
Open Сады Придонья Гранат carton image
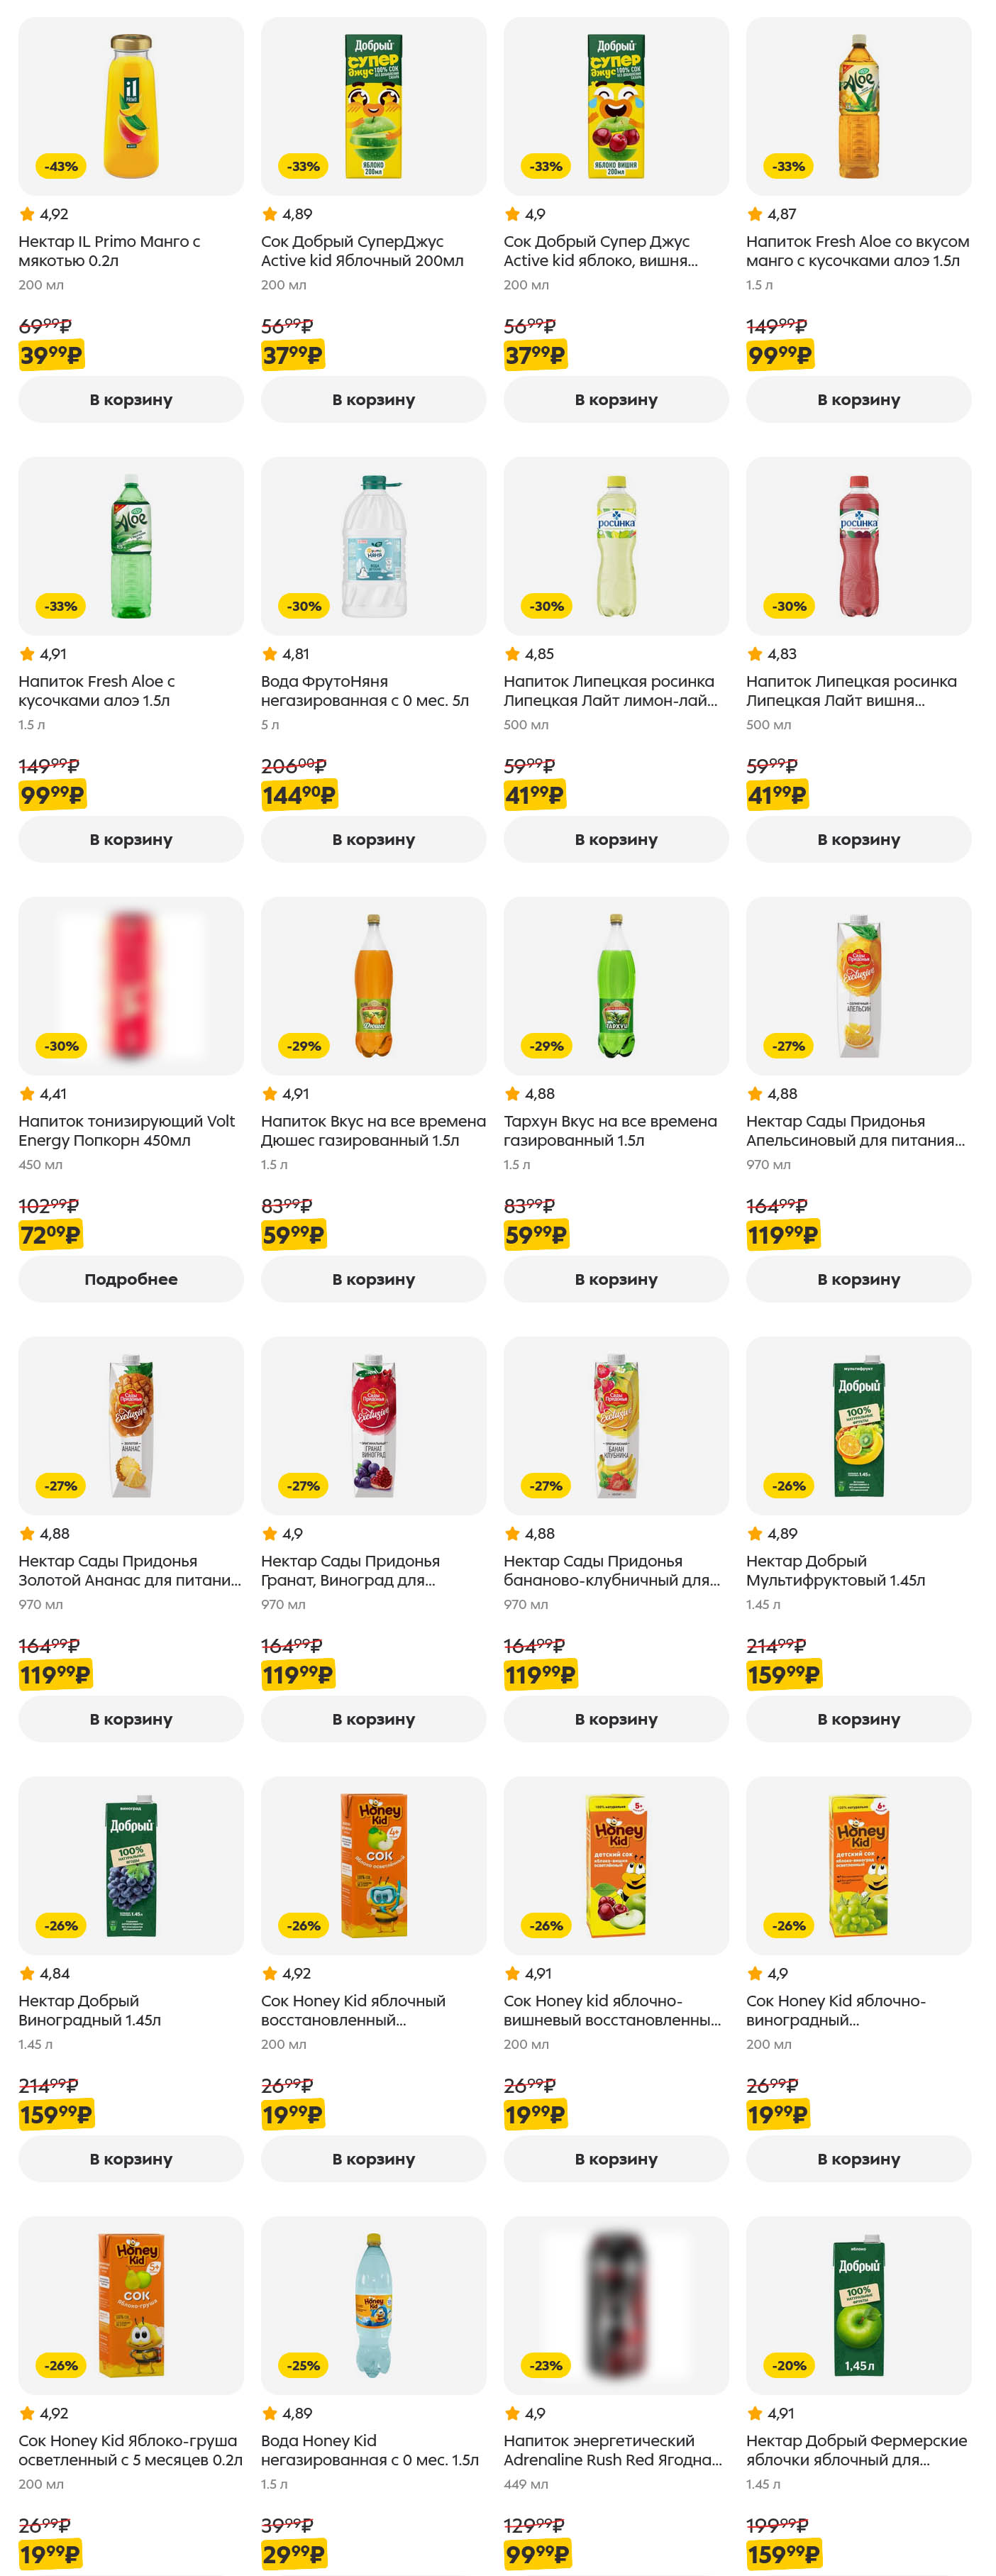click(x=373, y=1426)
